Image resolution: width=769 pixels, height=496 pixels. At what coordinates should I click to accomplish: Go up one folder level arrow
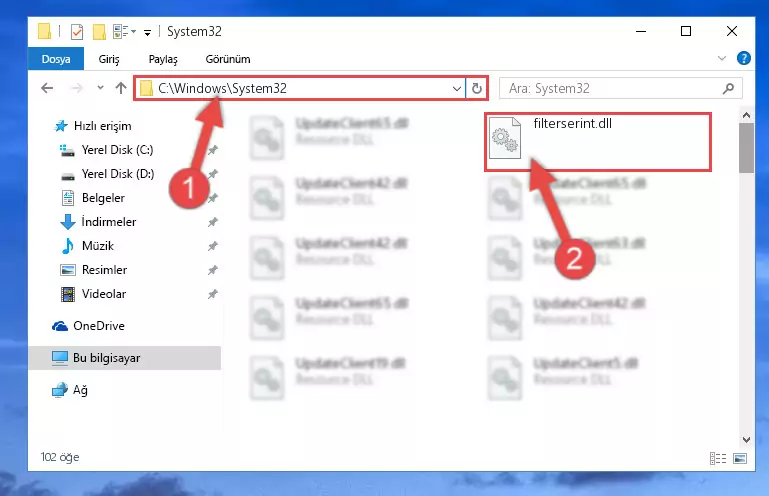pos(121,88)
